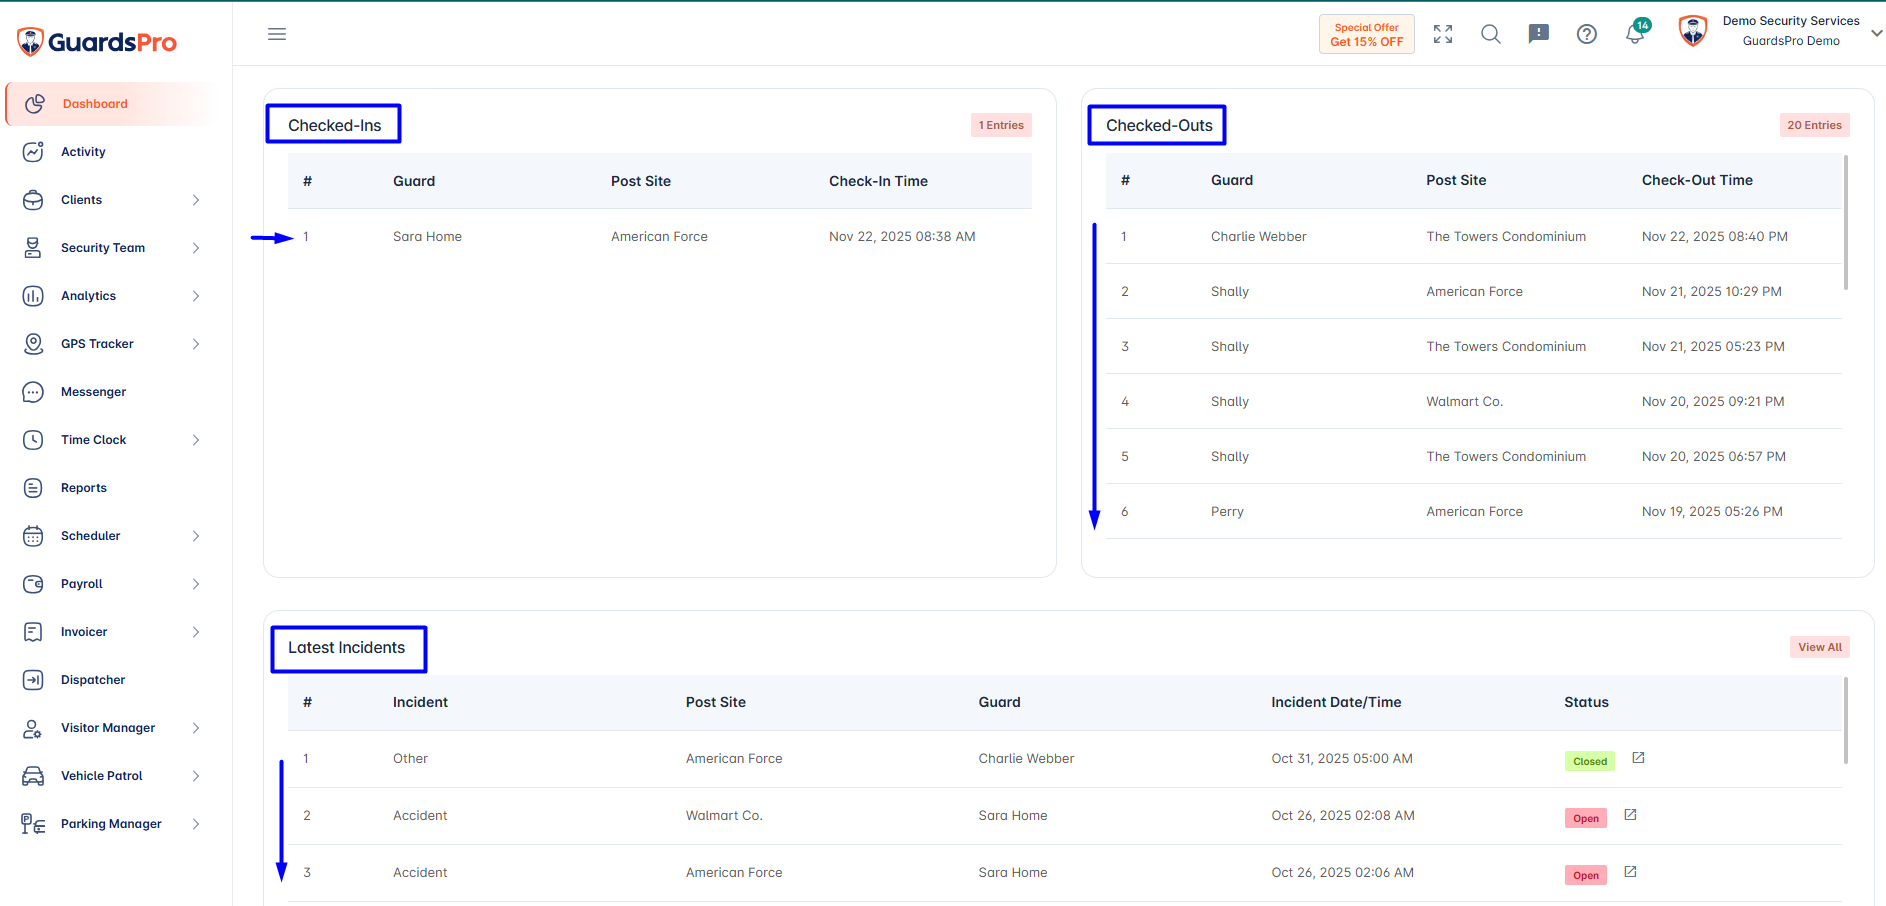Screen dimensions: 1886x906
Task: Expand the Payroll sidebar submenu
Action: click(x=196, y=584)
